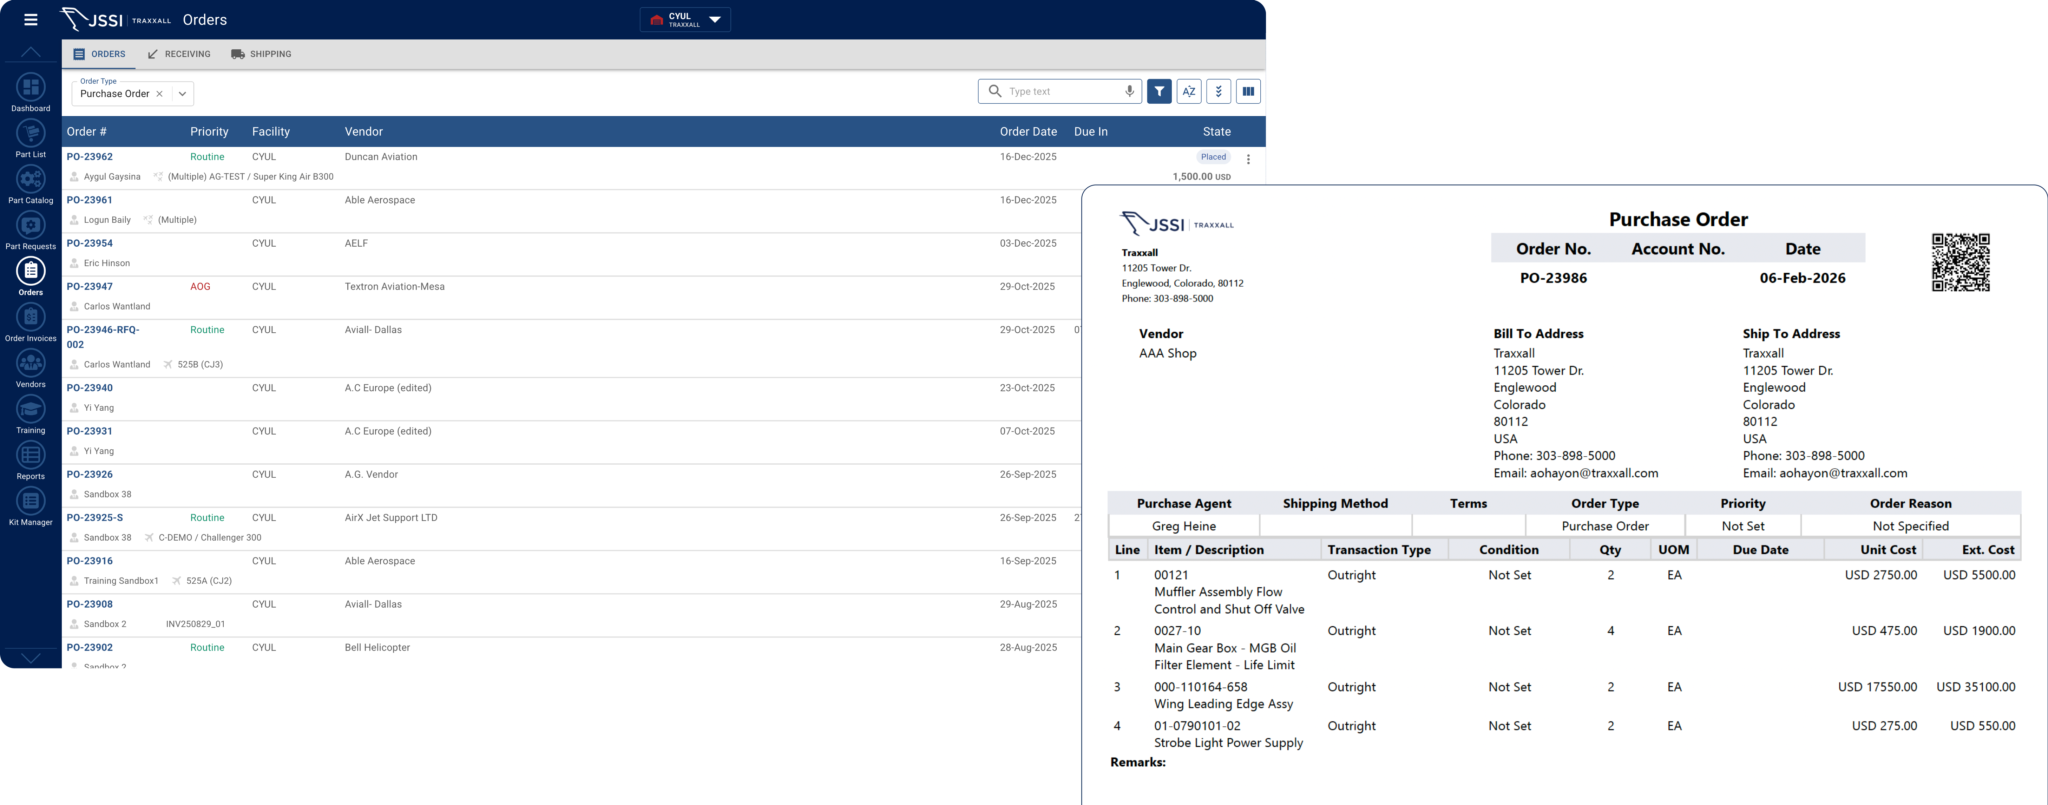The height and width of the screenshot is (805, 2048).
Task: Click the Type text search field
Action: (x=1060, y=92)
